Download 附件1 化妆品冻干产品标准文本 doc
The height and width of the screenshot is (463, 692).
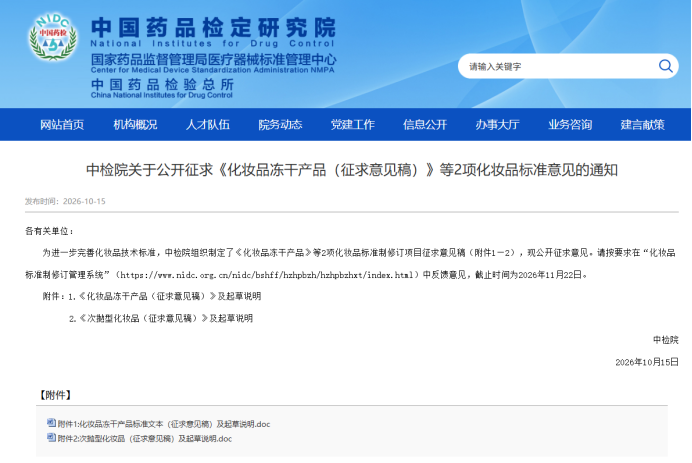[164, 424]
